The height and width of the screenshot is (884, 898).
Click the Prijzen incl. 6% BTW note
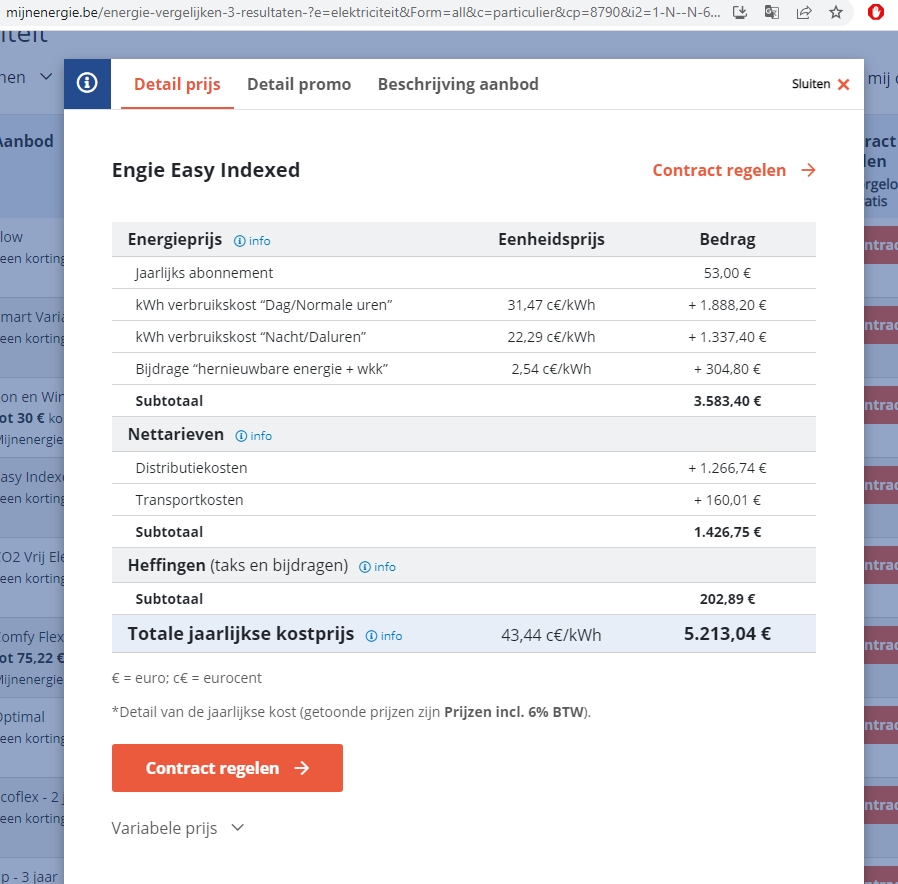pyautogui.click(x=515, y=712)
